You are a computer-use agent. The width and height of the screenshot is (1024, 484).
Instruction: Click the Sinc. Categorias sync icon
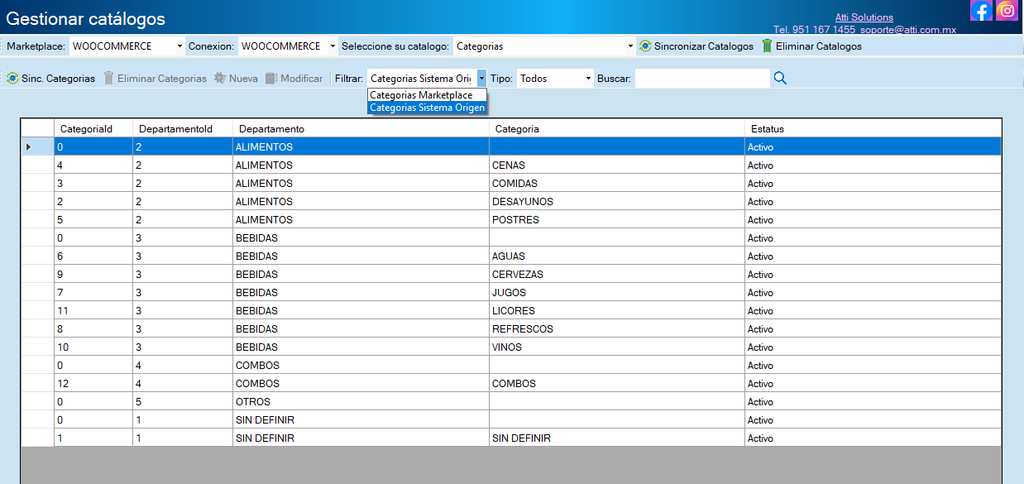pyautogui.click(x=12, y=78)
